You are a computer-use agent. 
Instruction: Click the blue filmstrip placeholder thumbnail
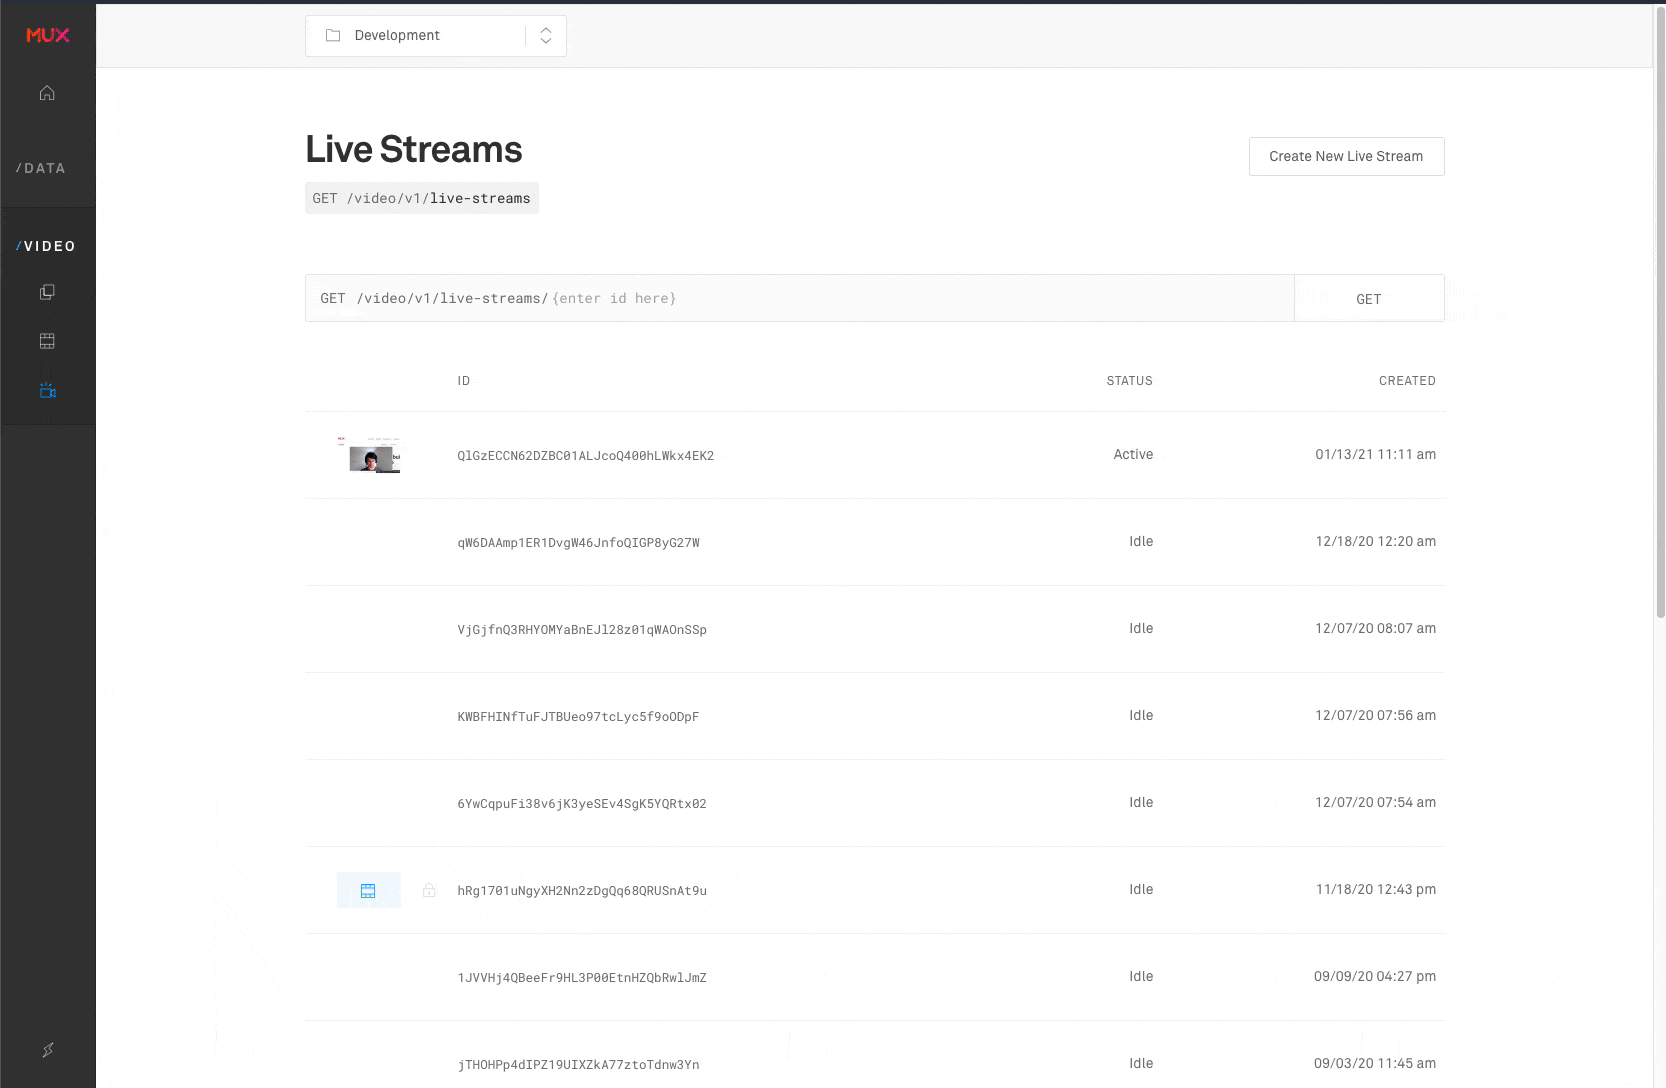tap(369, 889)
